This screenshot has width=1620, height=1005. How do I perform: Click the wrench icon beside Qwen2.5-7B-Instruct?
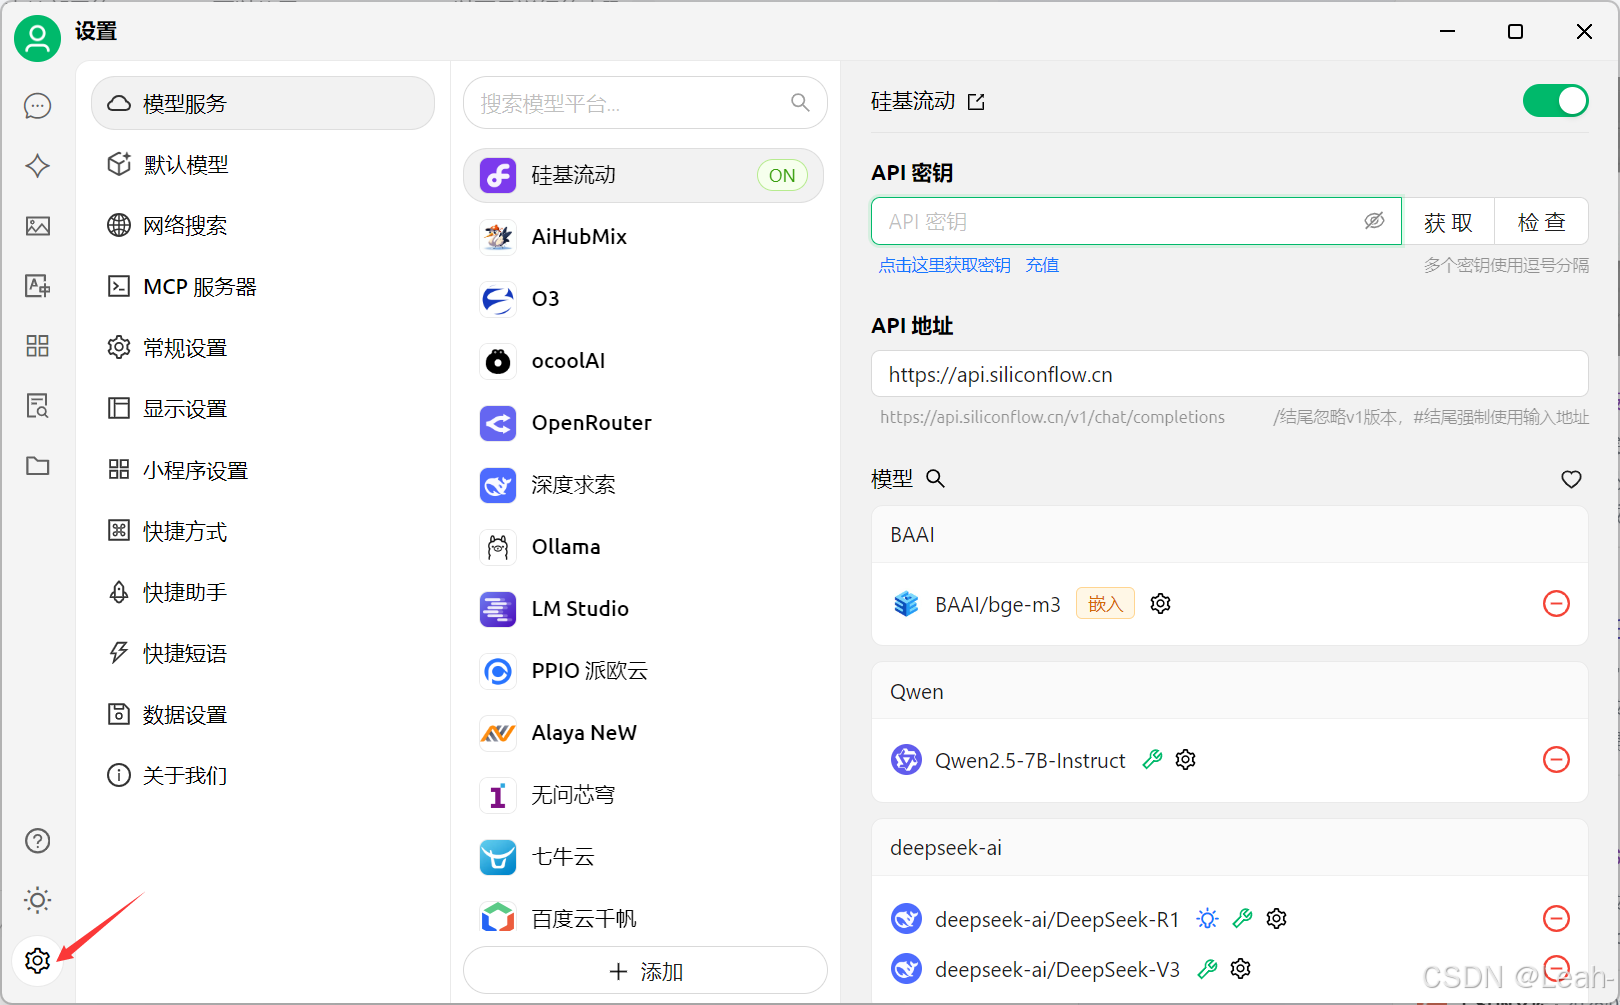(1152, 759)
